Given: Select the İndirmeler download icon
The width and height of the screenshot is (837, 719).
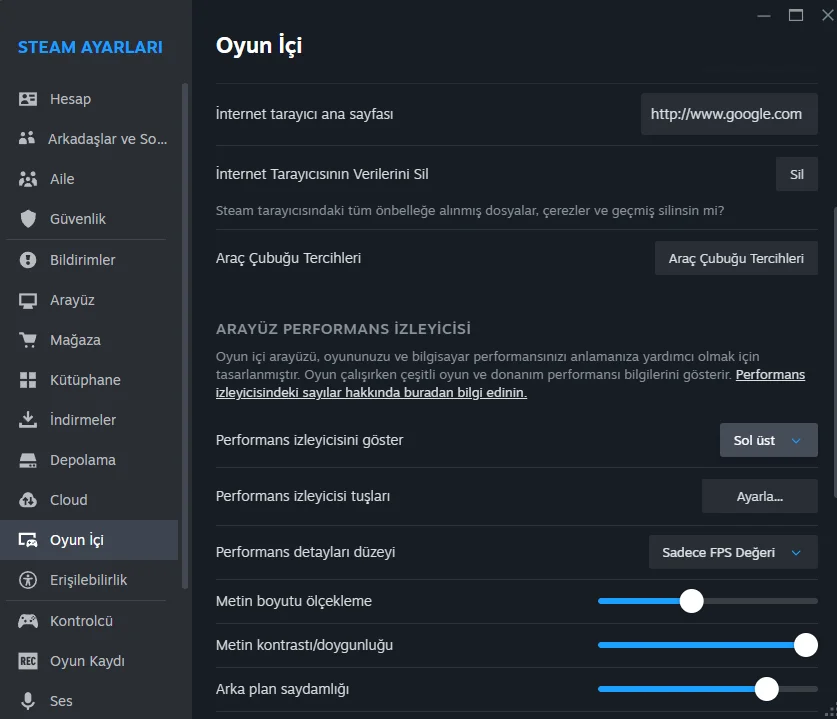Looking at the screenshot, I should pos(28,420).
